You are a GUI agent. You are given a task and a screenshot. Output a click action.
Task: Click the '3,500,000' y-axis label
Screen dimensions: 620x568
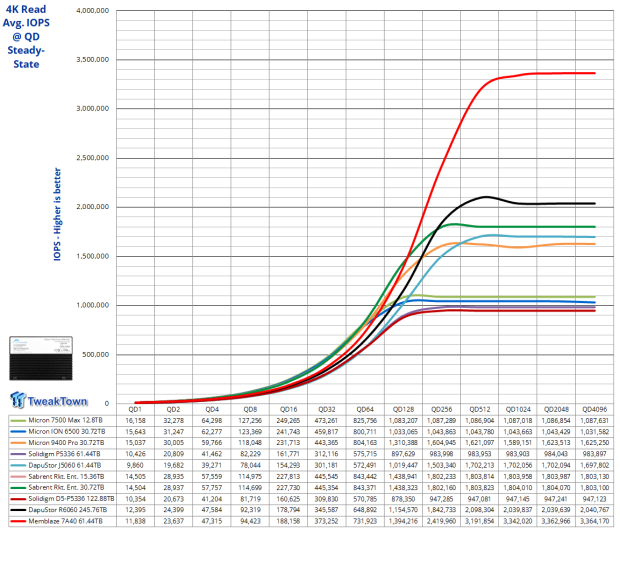click(93, 60)
